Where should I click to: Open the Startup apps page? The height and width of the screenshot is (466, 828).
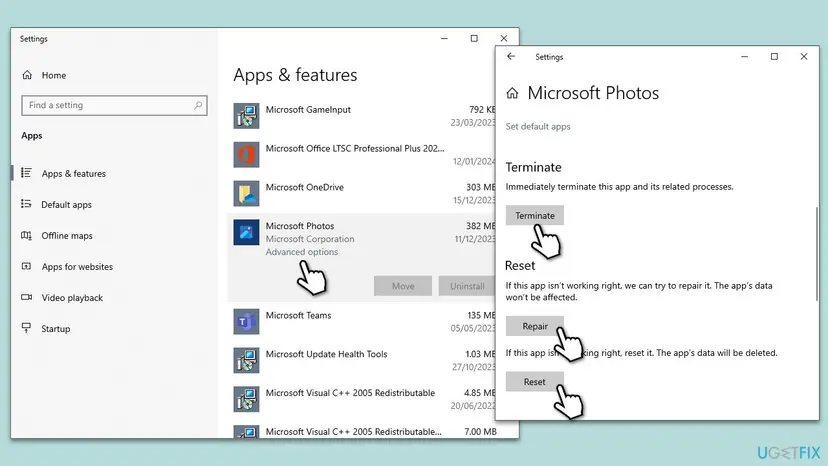click(55, 329)
